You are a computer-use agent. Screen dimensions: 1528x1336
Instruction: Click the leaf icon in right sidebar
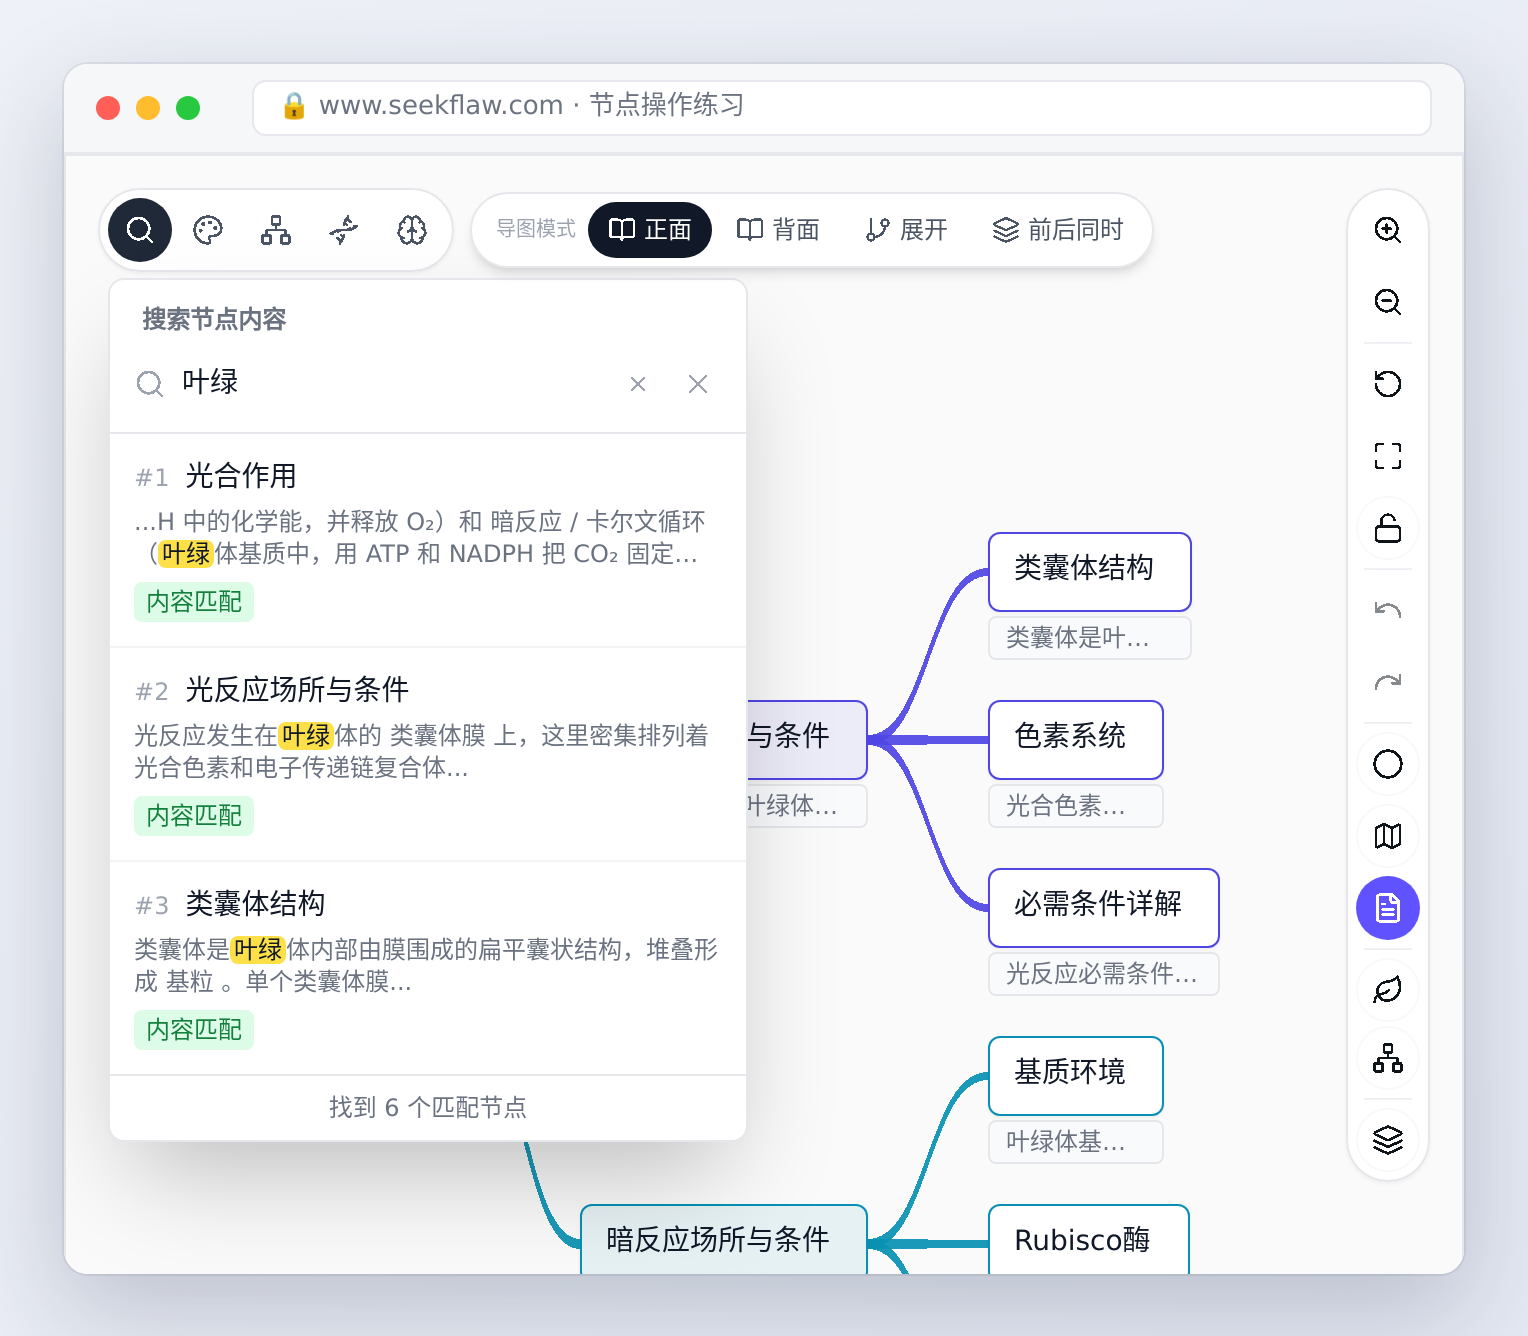click(1388, 990)
